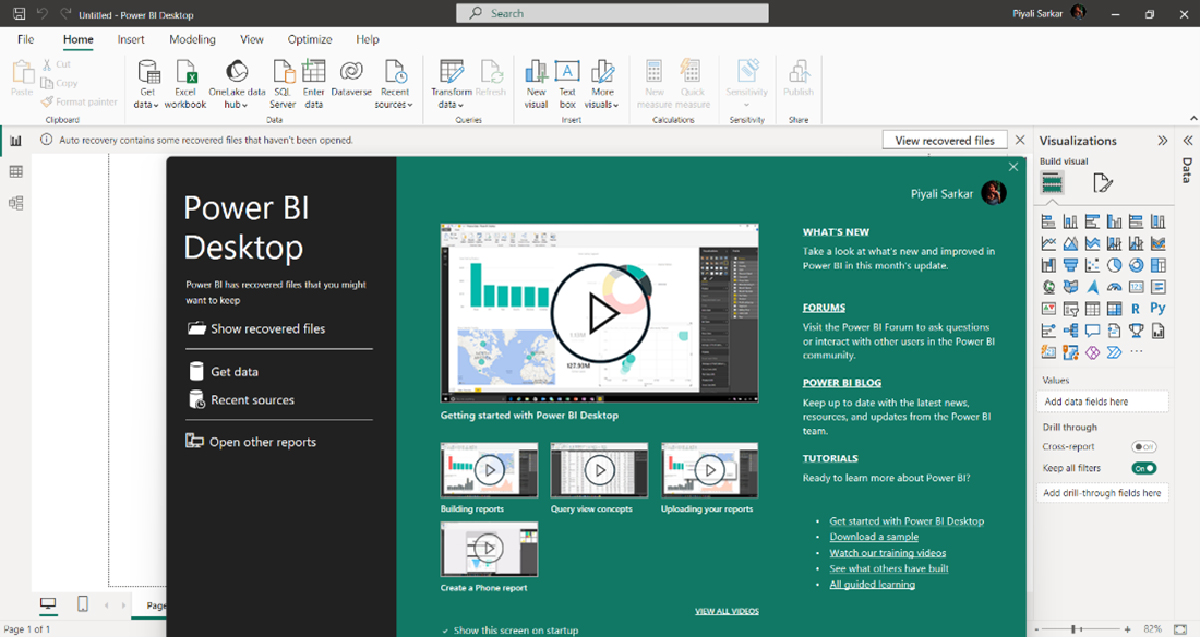Viewport: 1200px width, 638px height.
Task: Pick the Decomposition tree visual
Action: [1070, 331]
